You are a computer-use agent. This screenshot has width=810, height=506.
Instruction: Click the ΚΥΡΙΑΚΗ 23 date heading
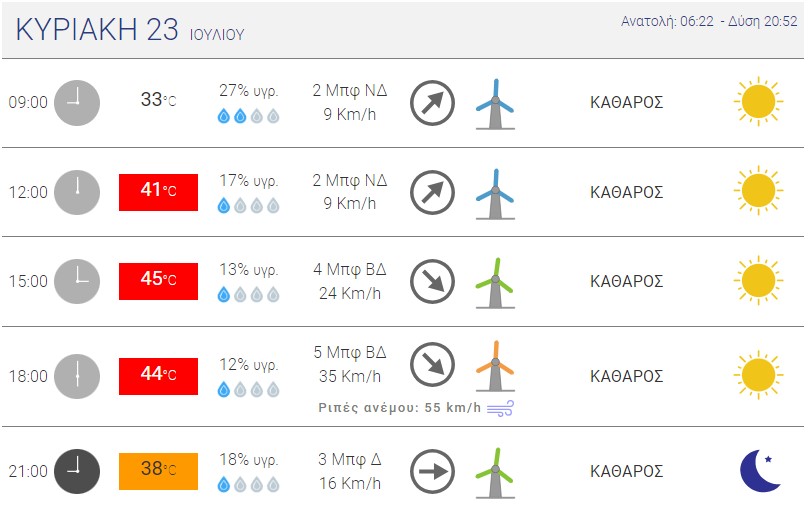[97, 29]
